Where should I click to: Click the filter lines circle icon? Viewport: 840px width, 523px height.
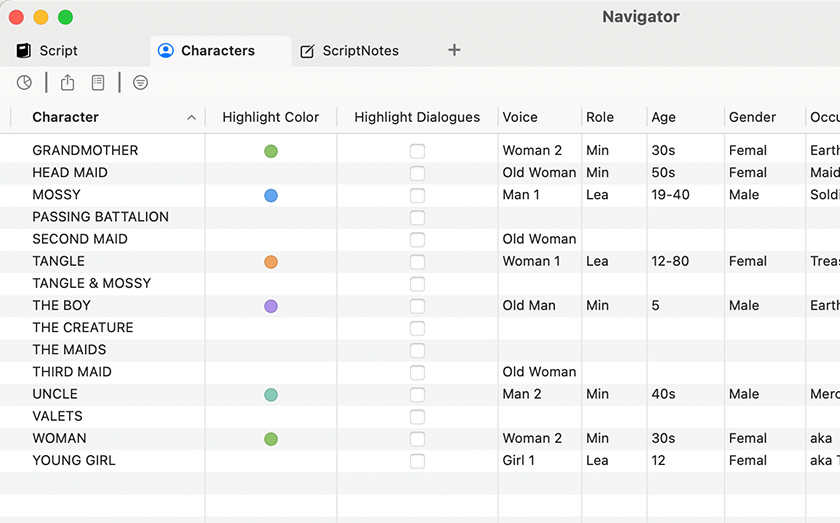141,83
